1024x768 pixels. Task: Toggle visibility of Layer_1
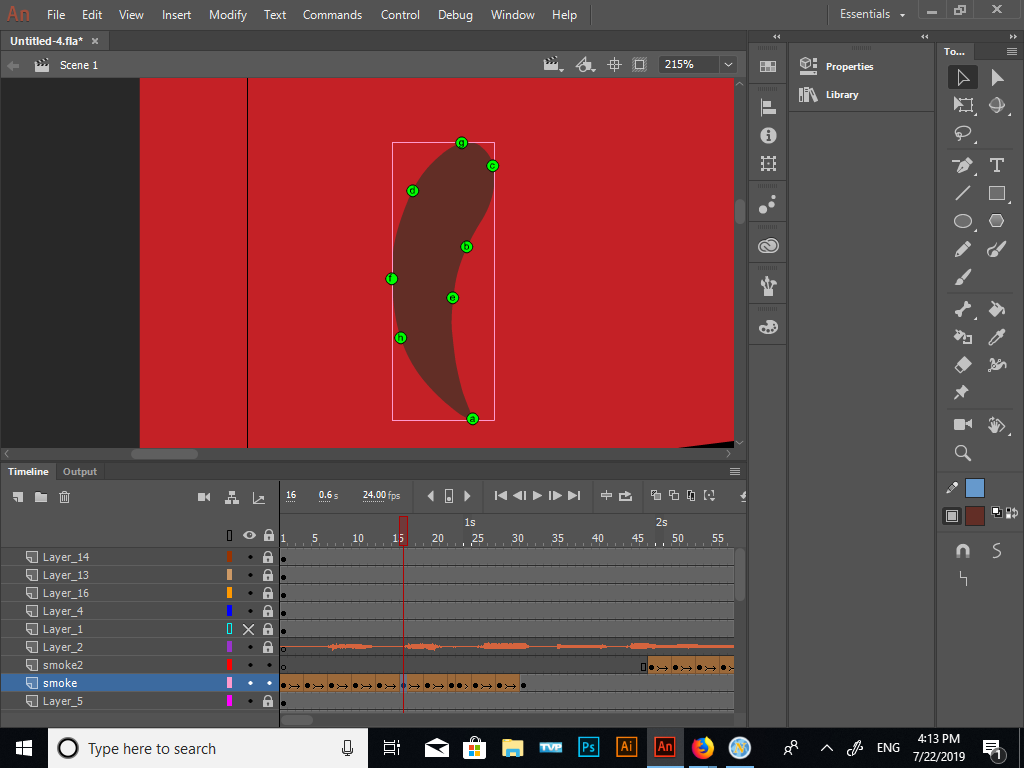250,629
